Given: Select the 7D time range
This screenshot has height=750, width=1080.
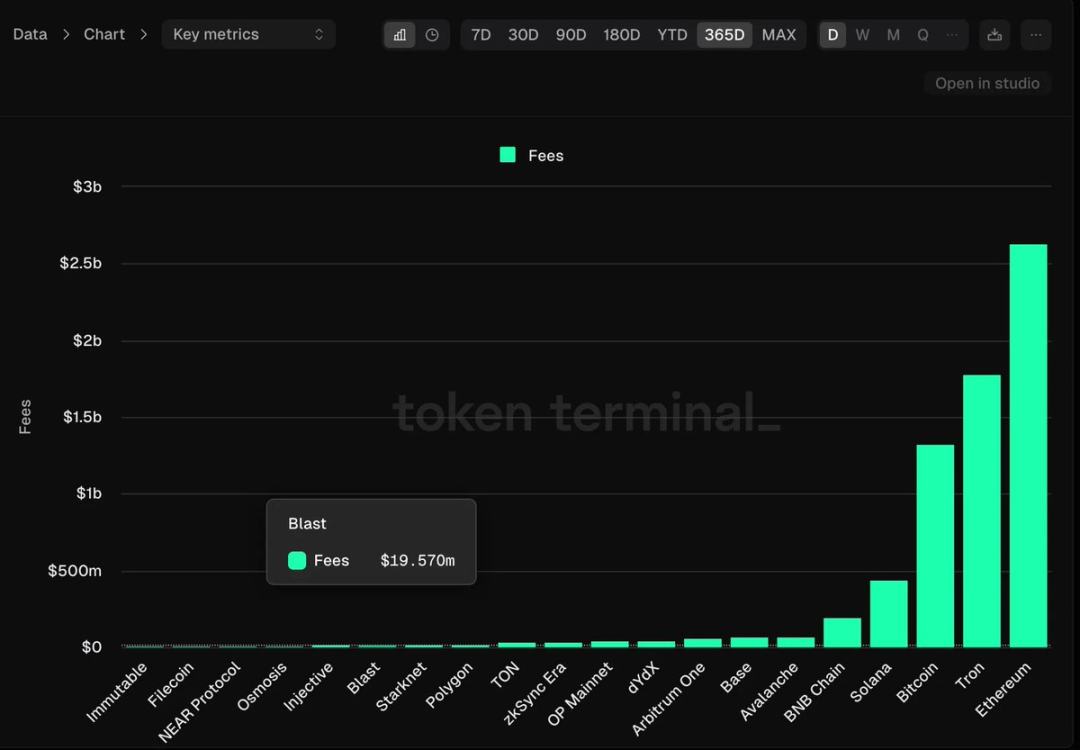Looking at the screenshot, I should point(481,35).
